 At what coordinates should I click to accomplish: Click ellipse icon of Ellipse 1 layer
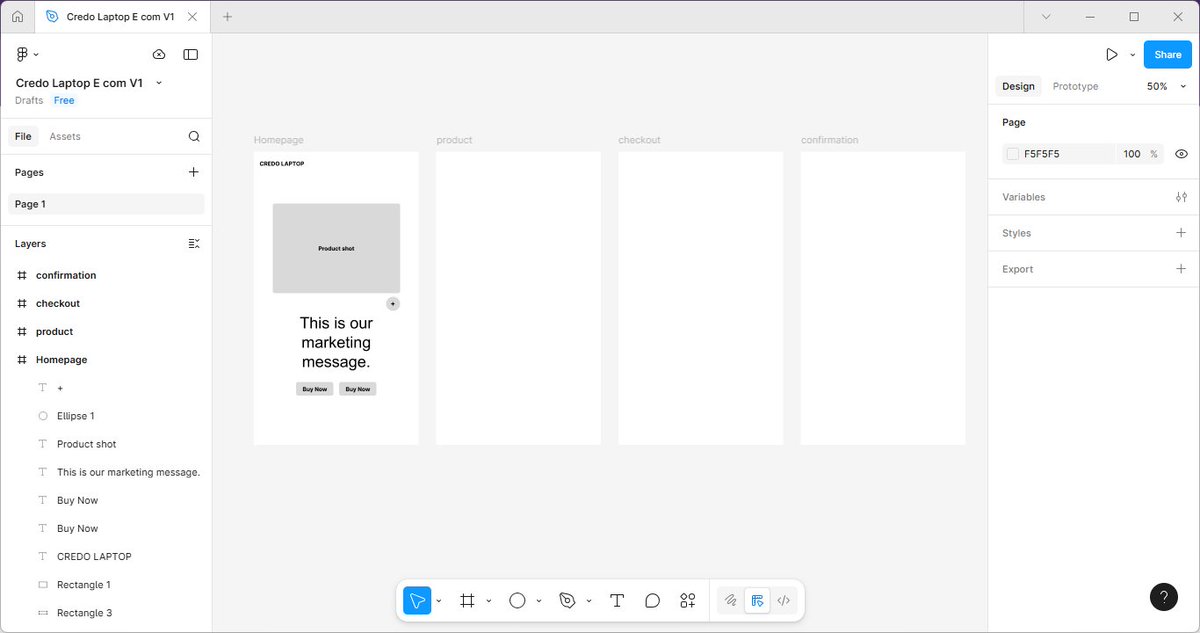pyautogui.click(x=43, y=416)
